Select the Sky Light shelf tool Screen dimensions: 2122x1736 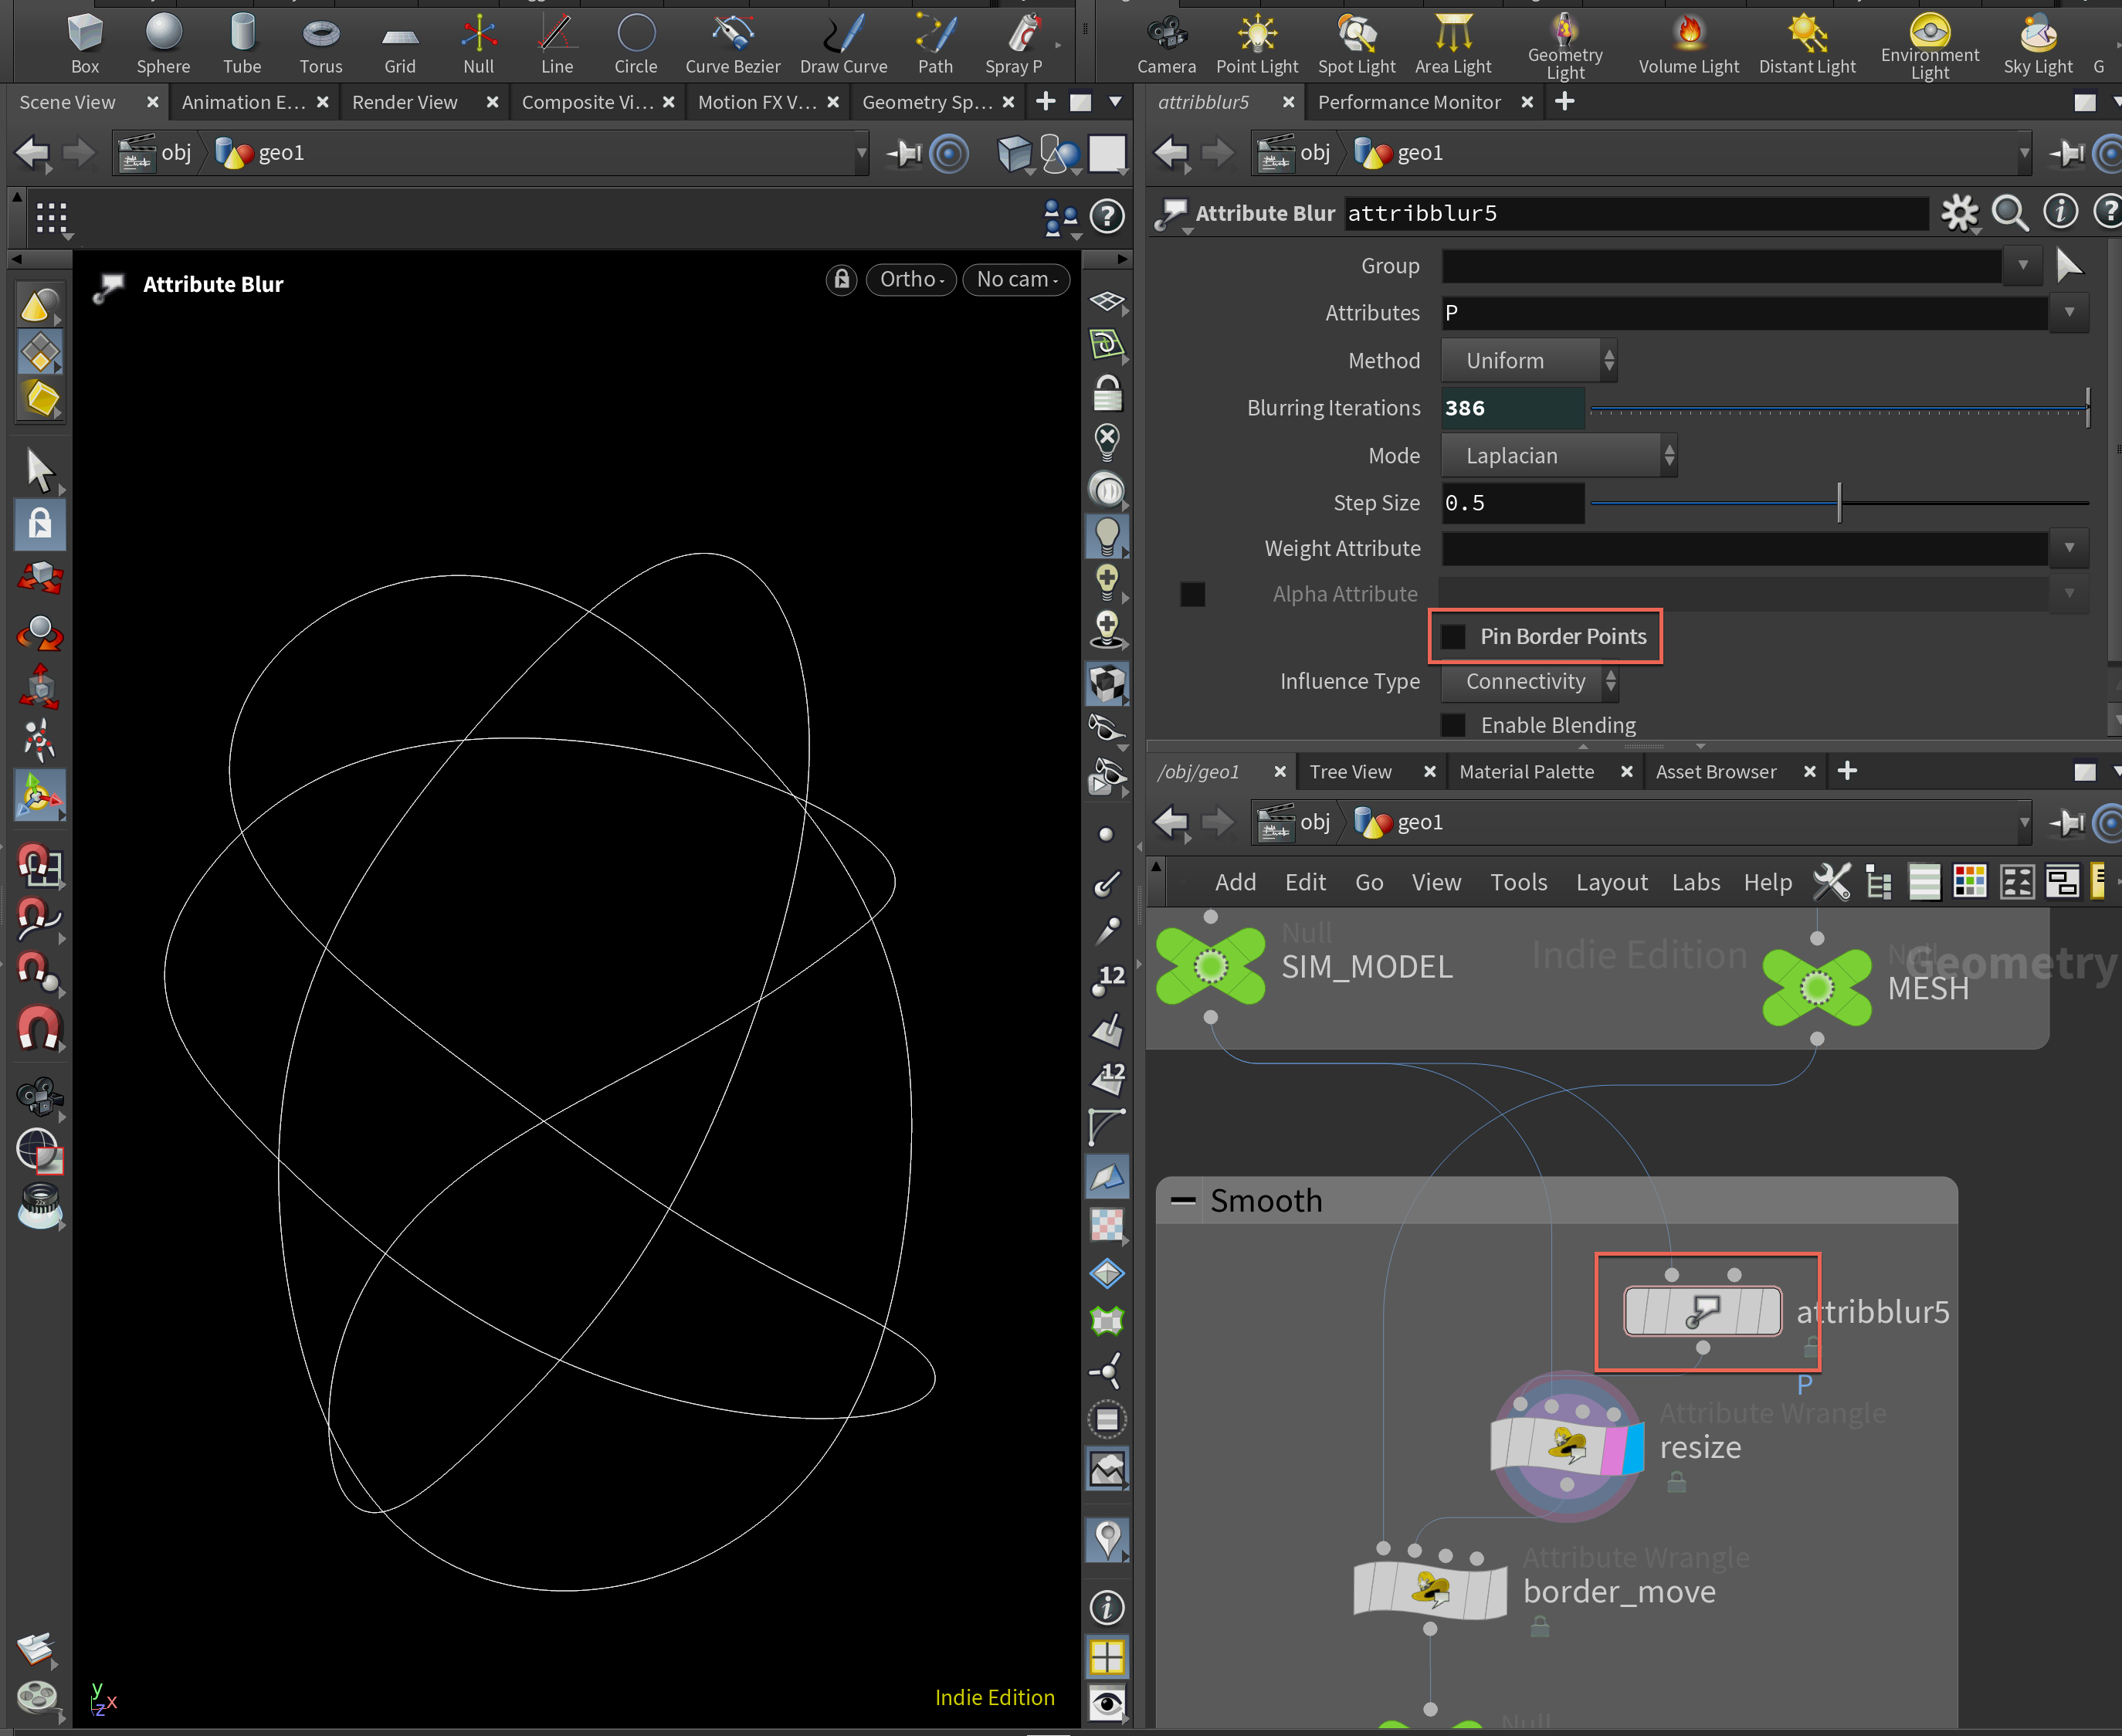(x=2037, y=43)
